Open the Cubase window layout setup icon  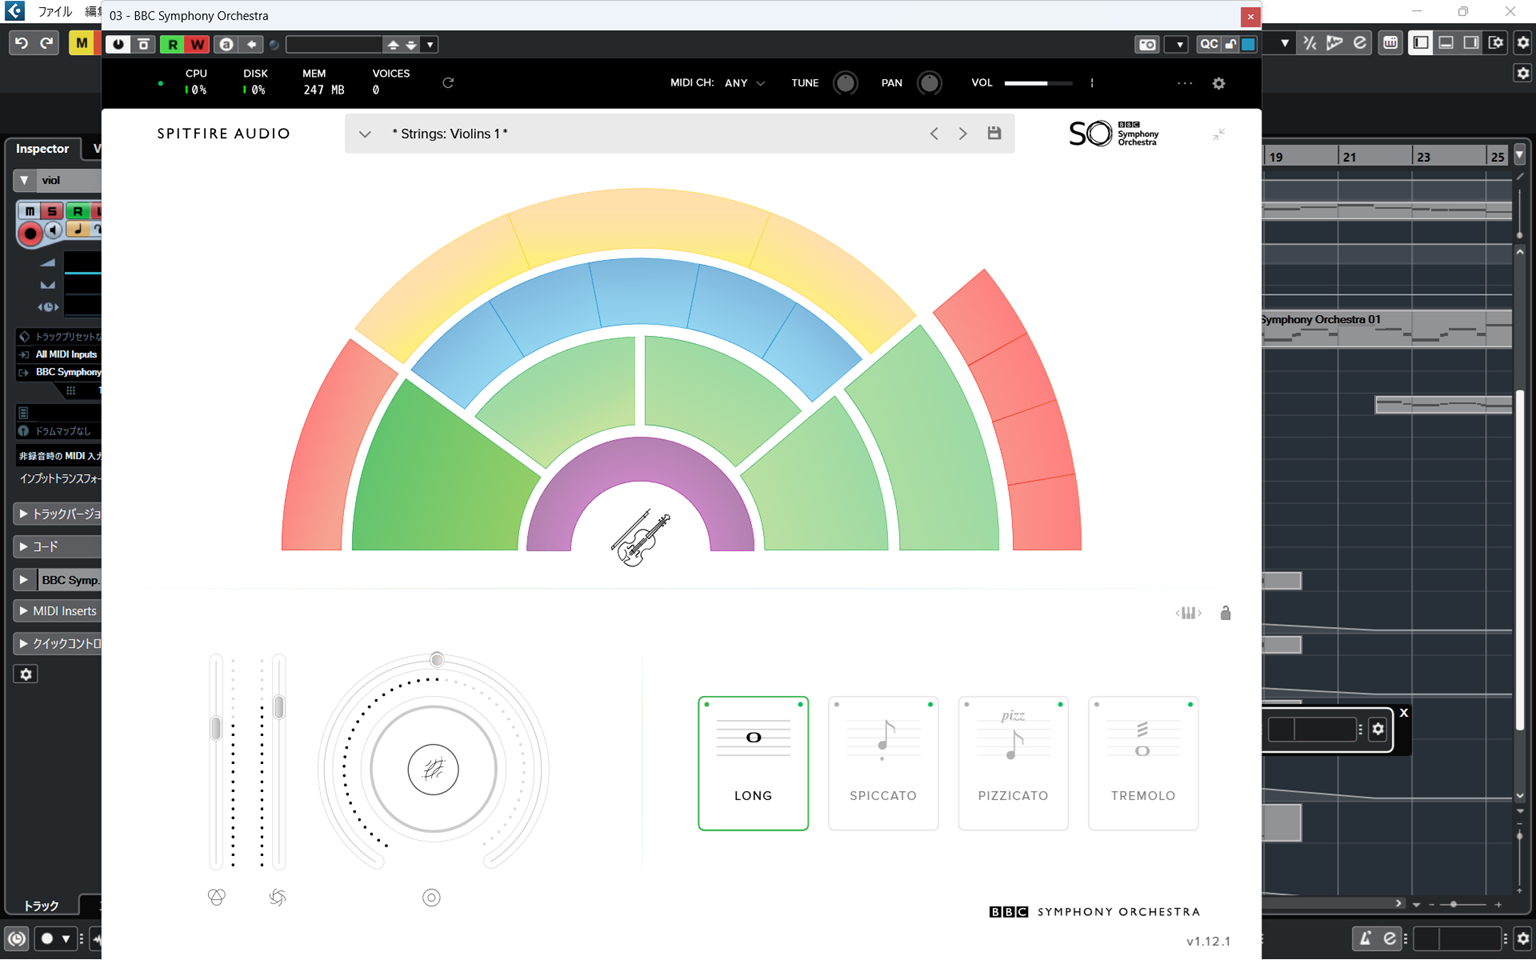click(1496, 43)
